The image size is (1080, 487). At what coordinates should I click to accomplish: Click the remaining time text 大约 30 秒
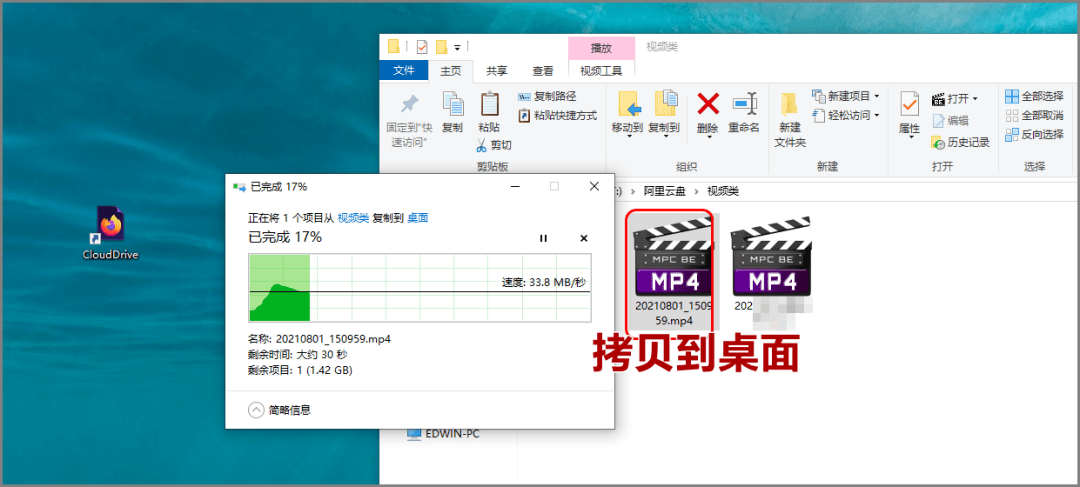point(322,355)
